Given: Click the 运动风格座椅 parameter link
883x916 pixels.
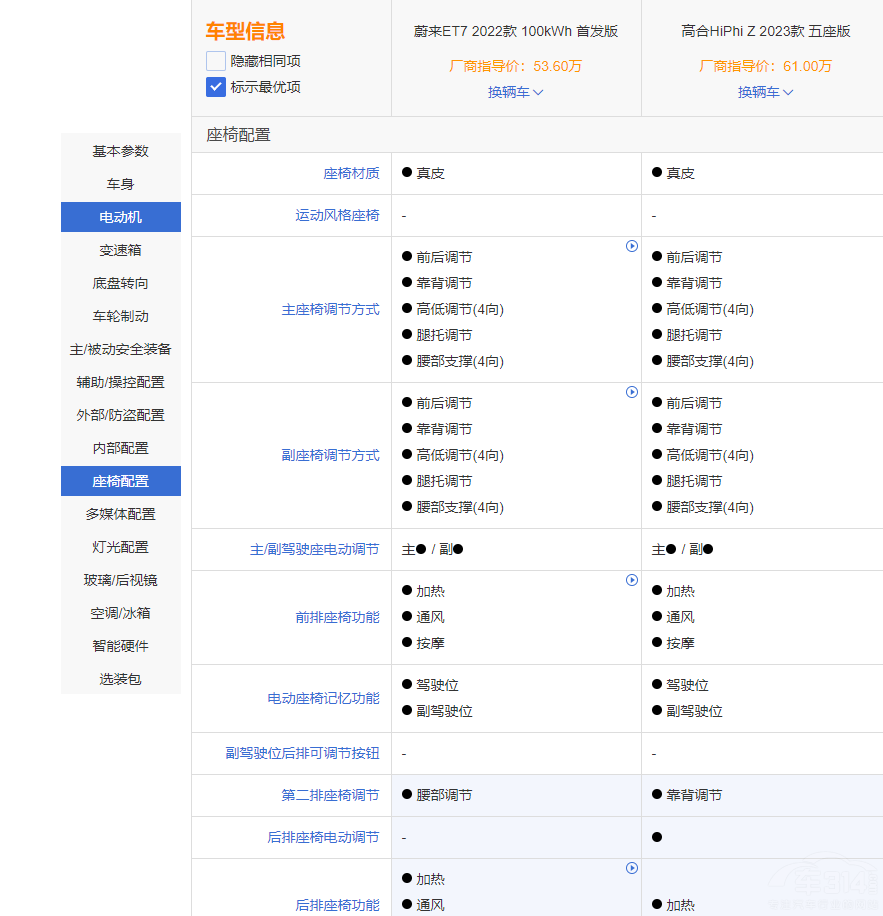Looking at the screenshot, I should tap(337, 215).
